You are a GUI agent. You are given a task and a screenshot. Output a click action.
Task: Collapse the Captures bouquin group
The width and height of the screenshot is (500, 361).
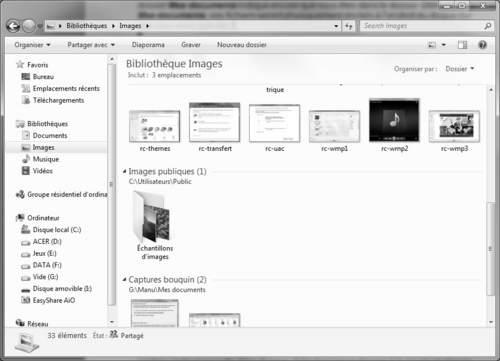[124, 279]
